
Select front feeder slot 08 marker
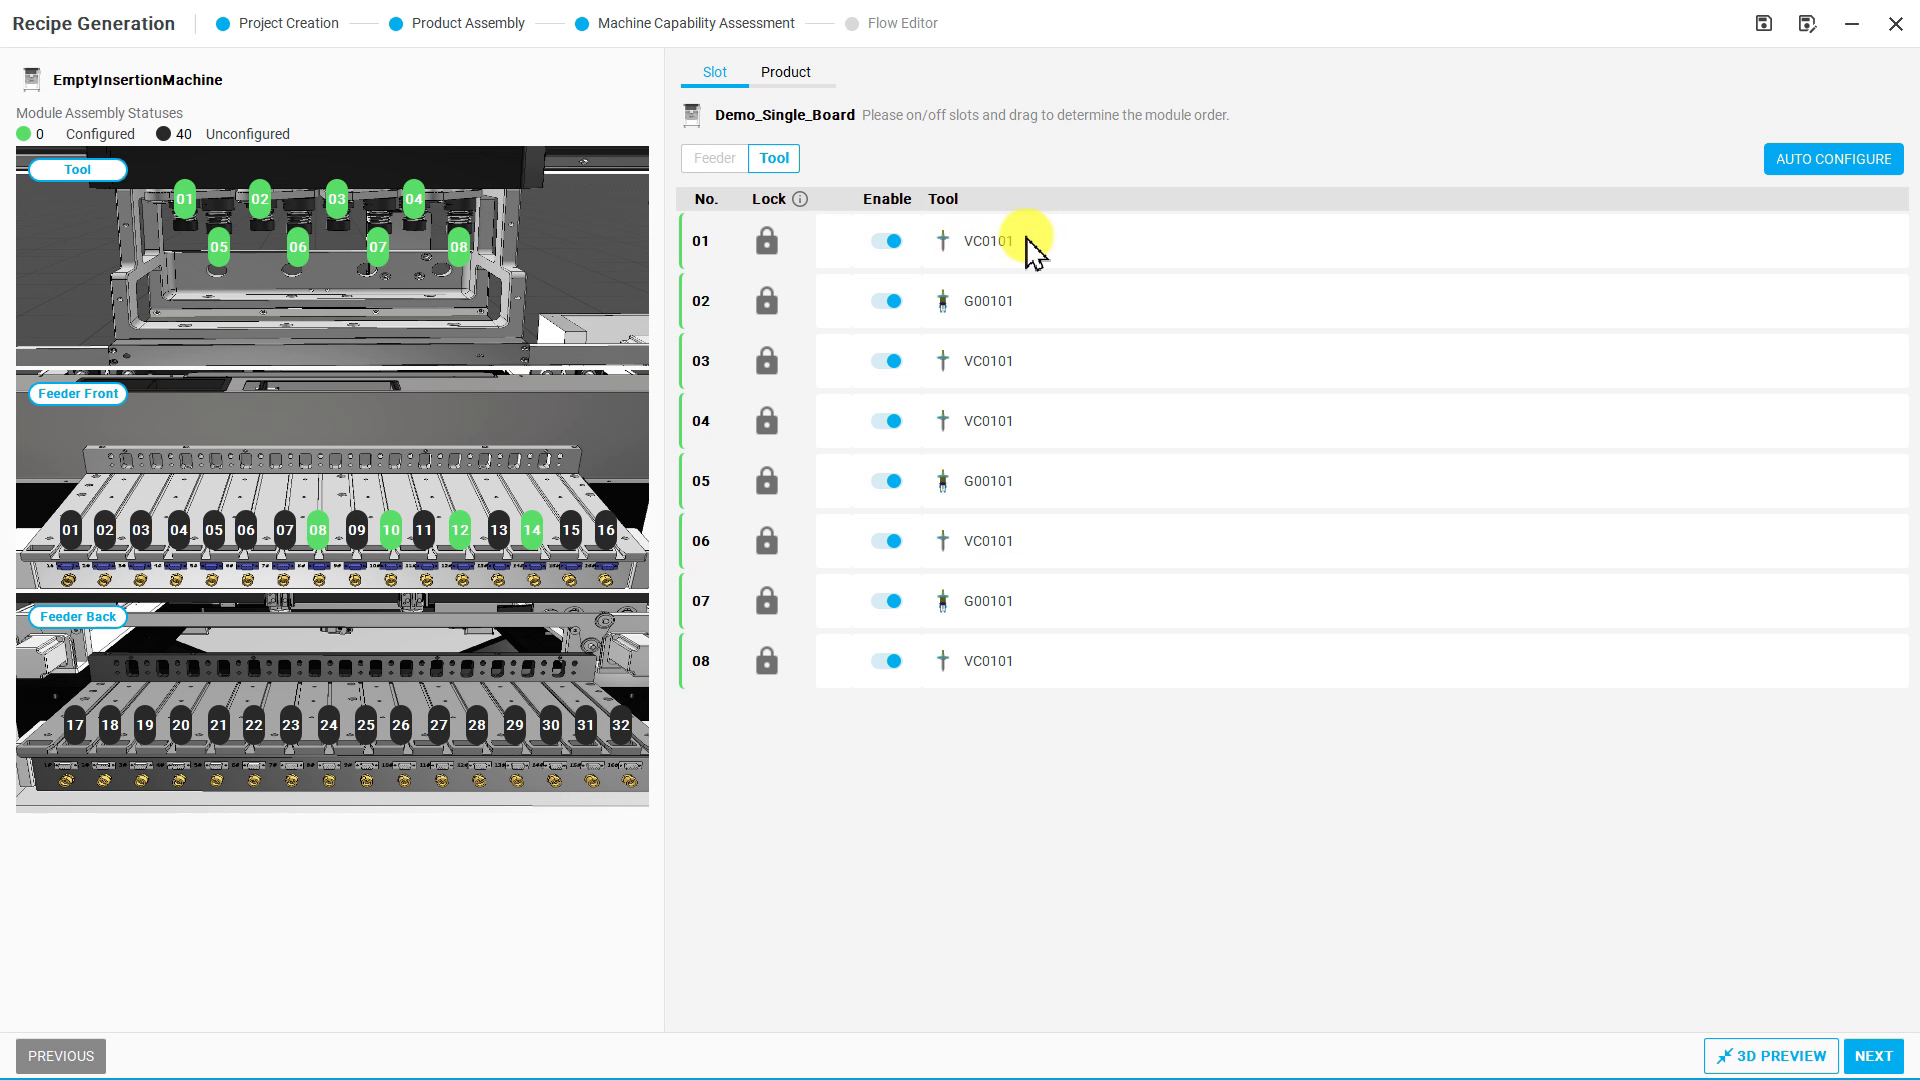[x=318, y=530]
